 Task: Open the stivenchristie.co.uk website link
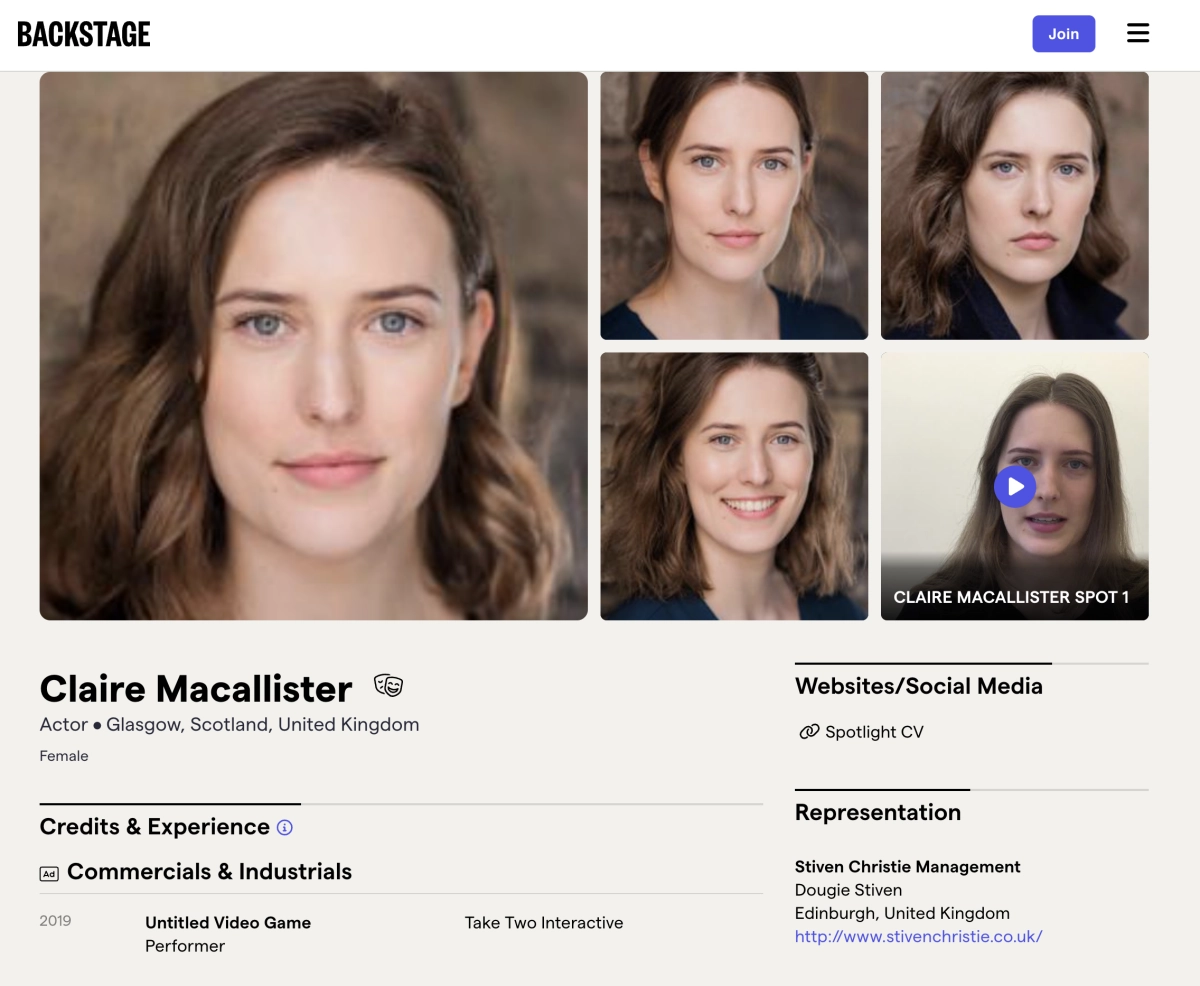(x=919, y=937)
